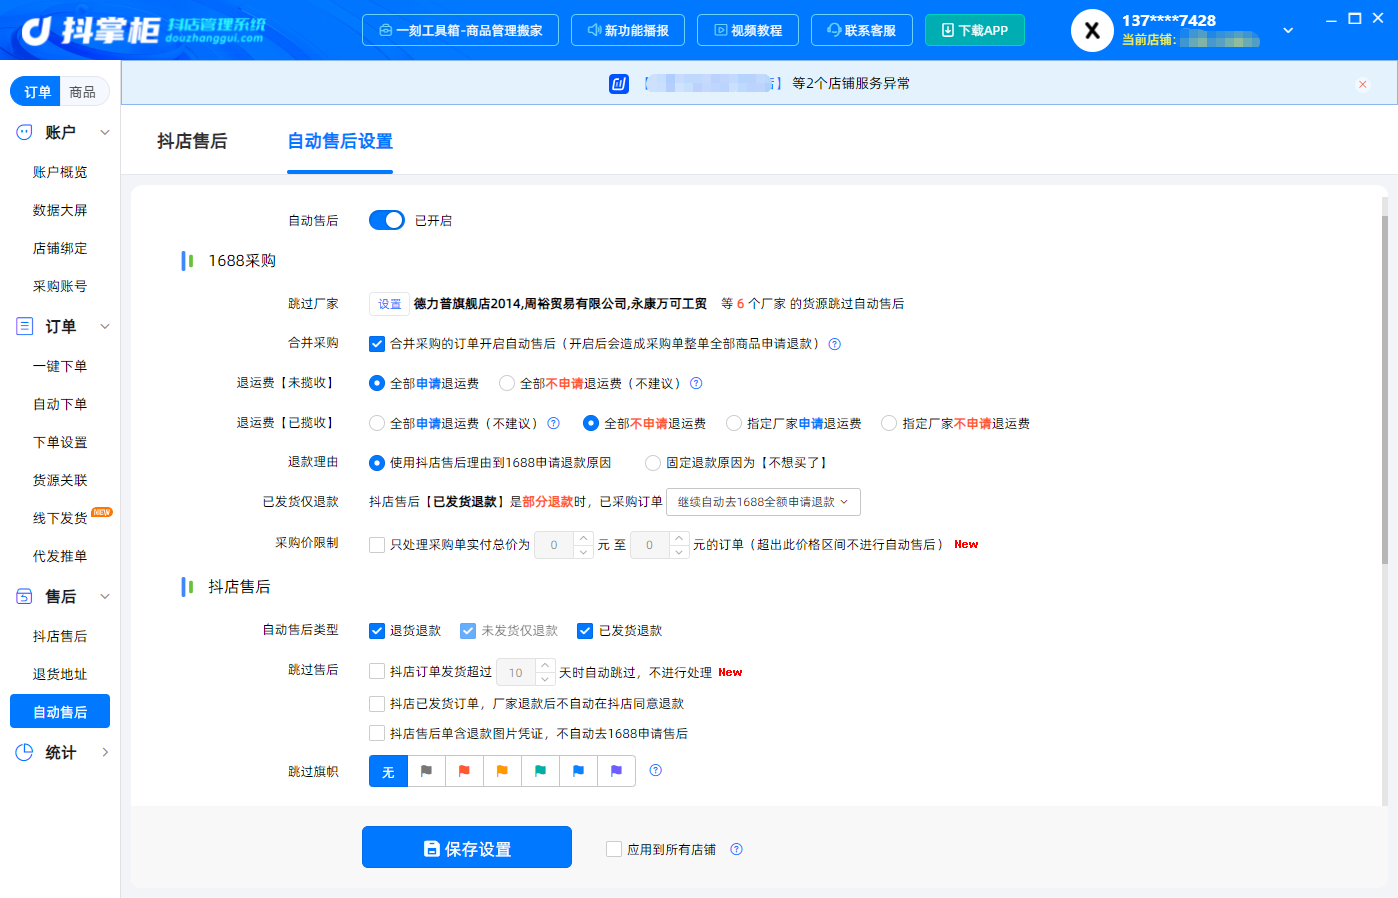Viewport: 1398px width, 898px height.
Task: Click the 账户 section icon
Action: pyautogui.click(x=24, y=132)
